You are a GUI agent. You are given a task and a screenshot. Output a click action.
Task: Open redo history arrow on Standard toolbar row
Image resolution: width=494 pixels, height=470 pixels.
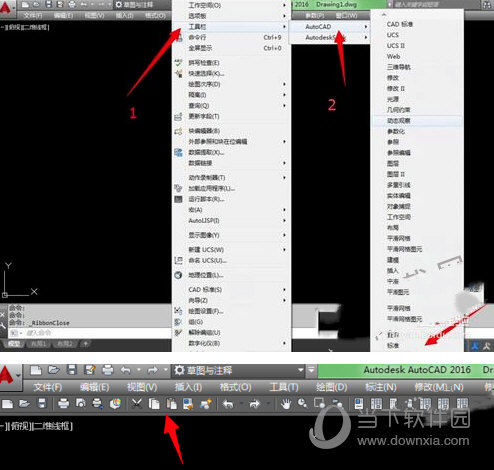pos(268,404)
